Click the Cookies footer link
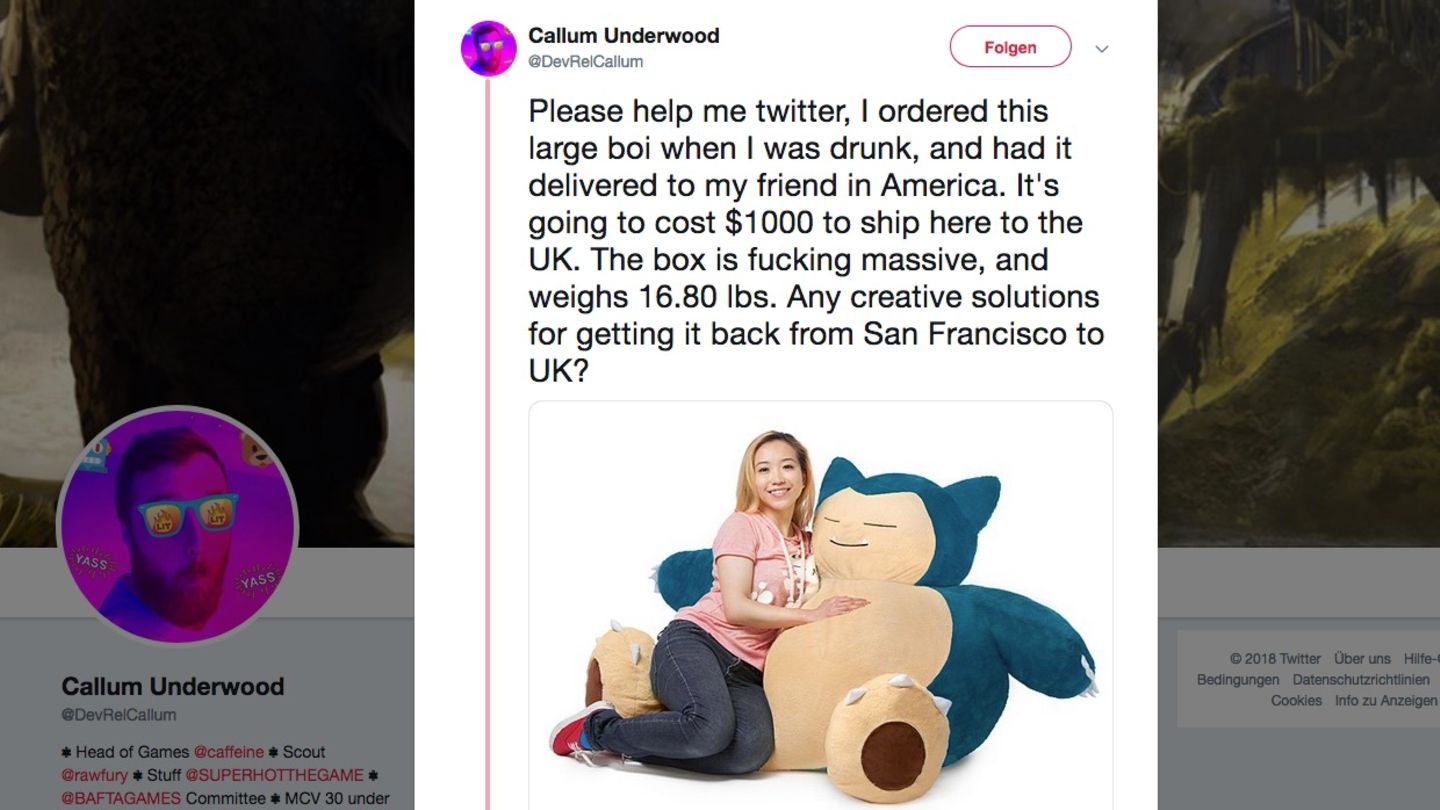This screenshot has width=1440, height=810. click(x=1296, y=701)
